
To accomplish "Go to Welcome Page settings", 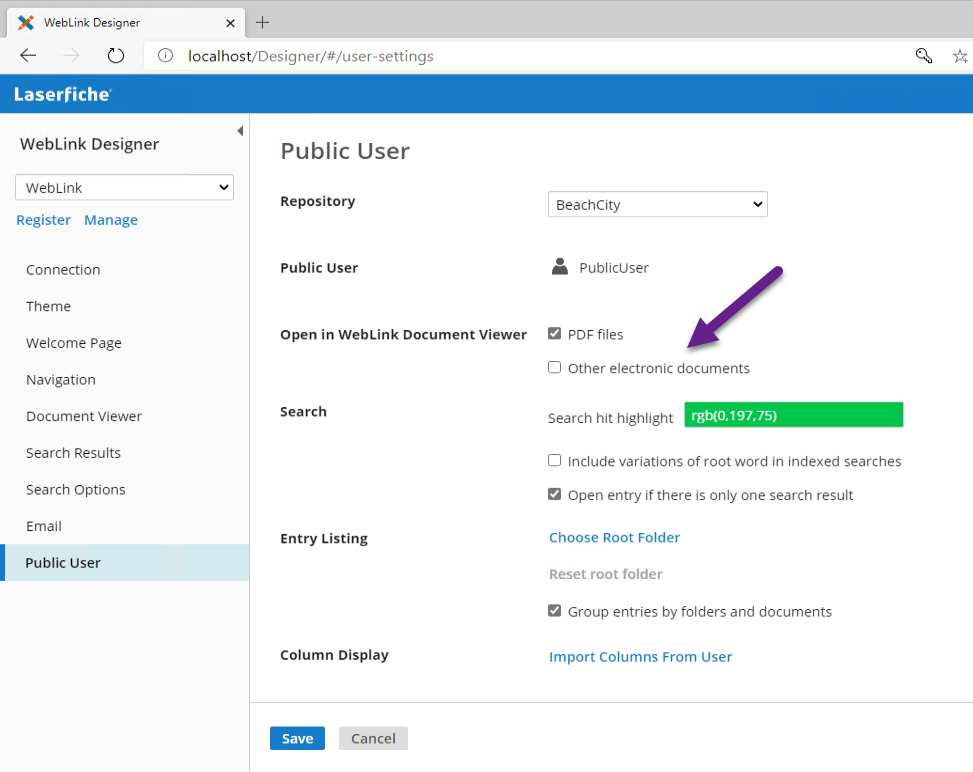I will 74,343.
